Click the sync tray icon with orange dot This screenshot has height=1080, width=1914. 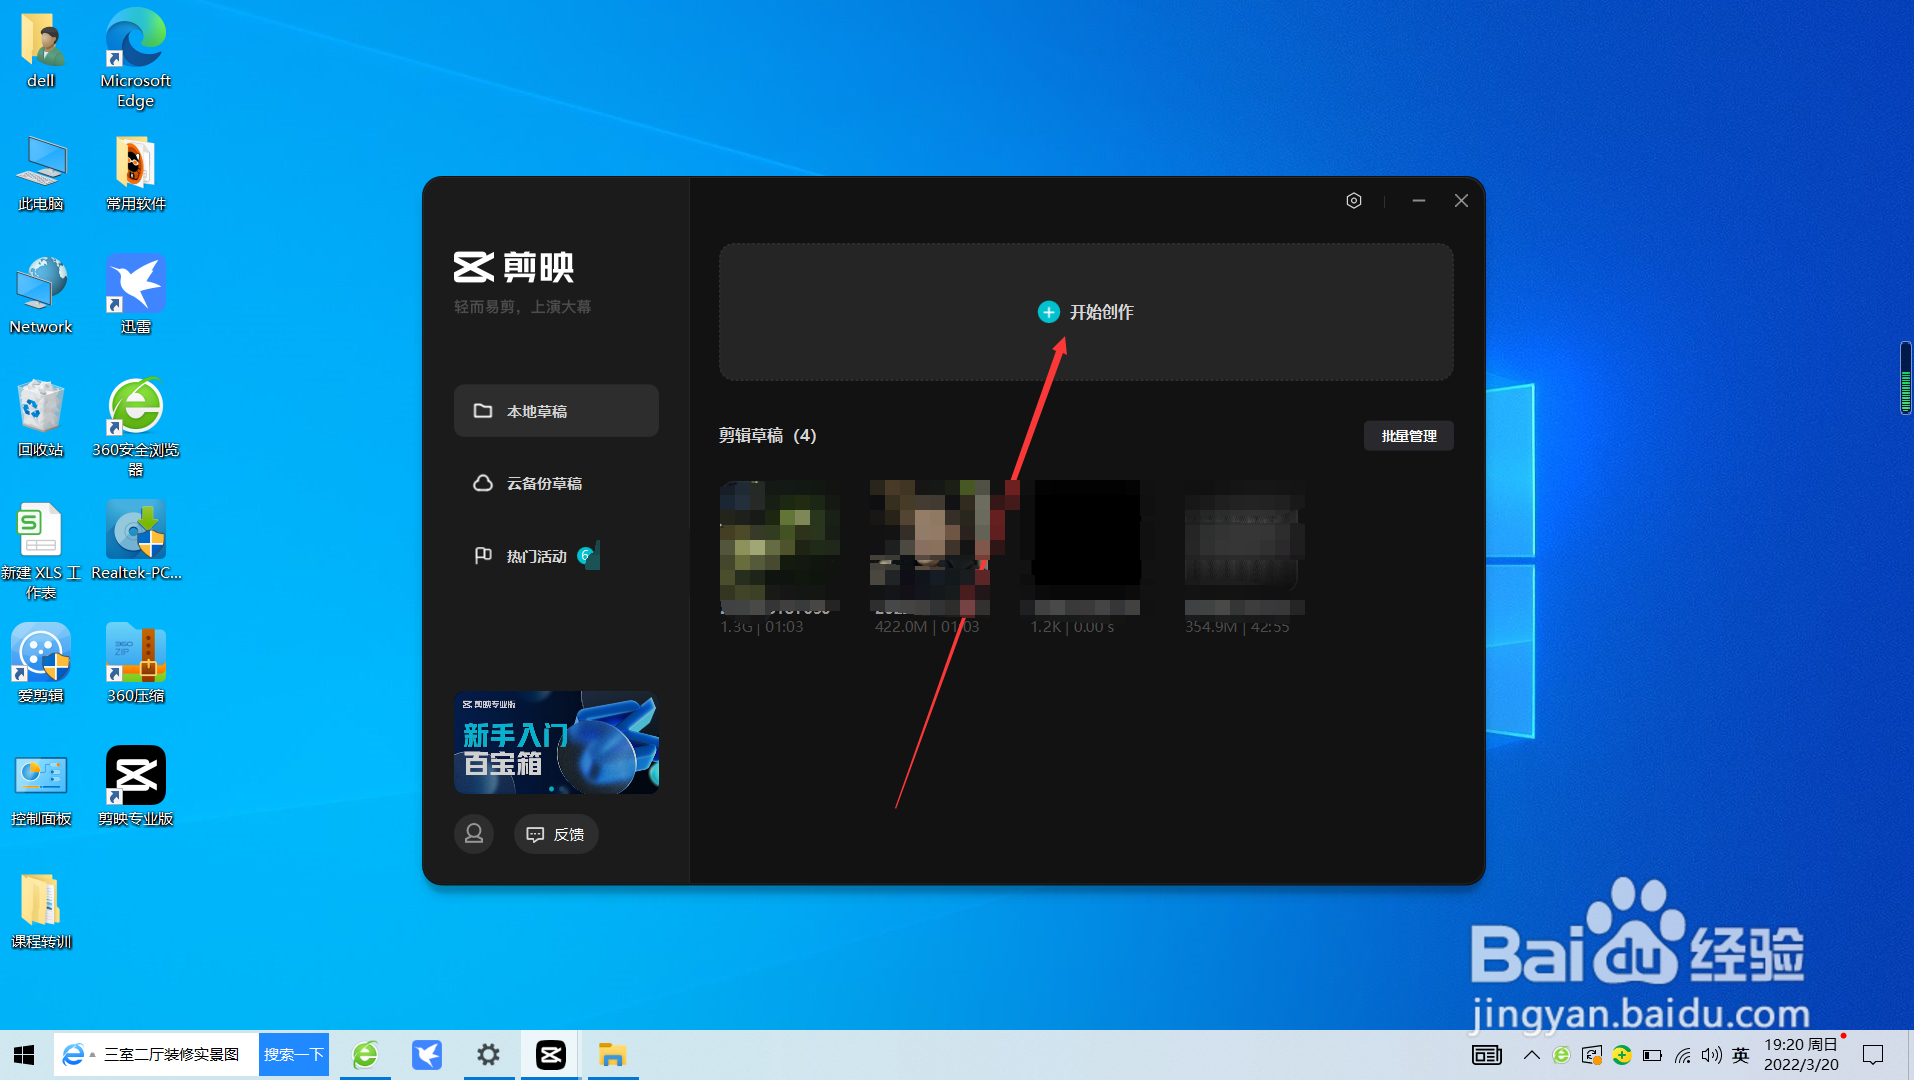pyautogui.click(x=1592, y=1055)
